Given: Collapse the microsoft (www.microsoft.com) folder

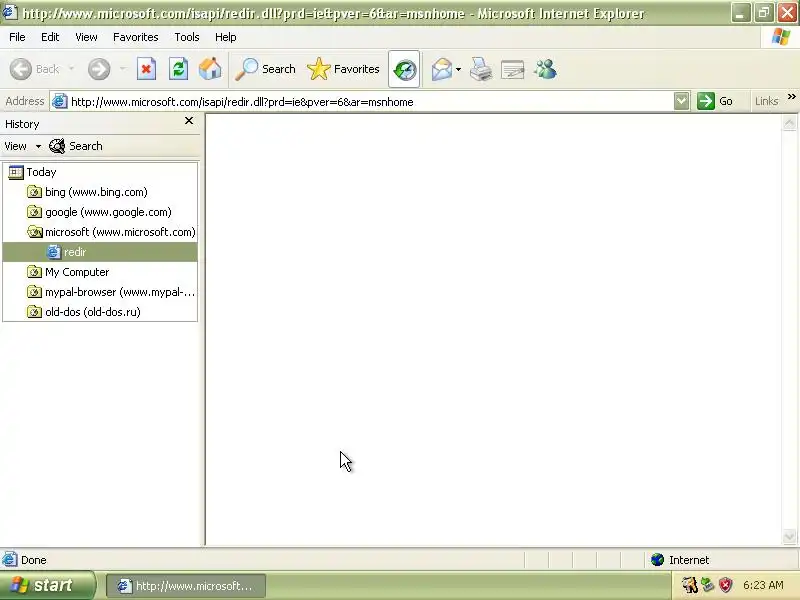Looking at the screenshot, I should pyautogui.click(x=111, y=232).
